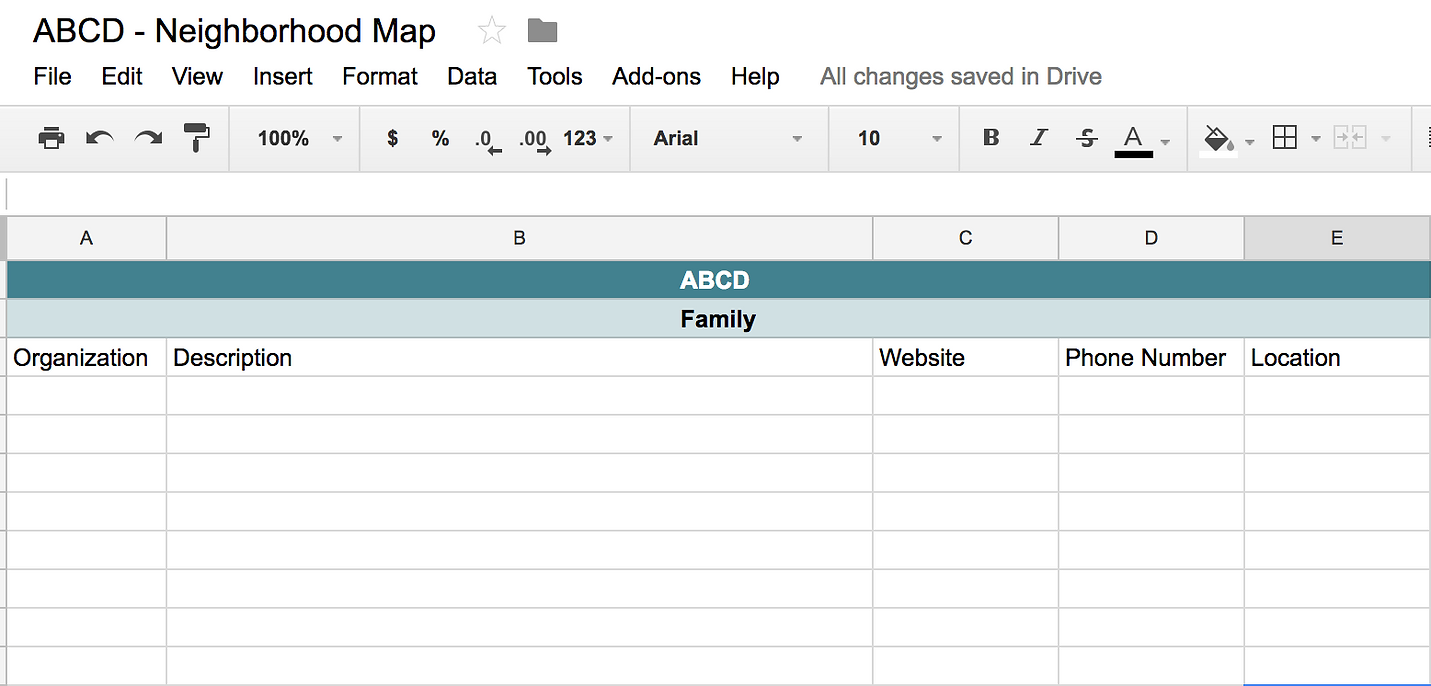Open the 100% zoom dropdown

(x=299, y=138)
